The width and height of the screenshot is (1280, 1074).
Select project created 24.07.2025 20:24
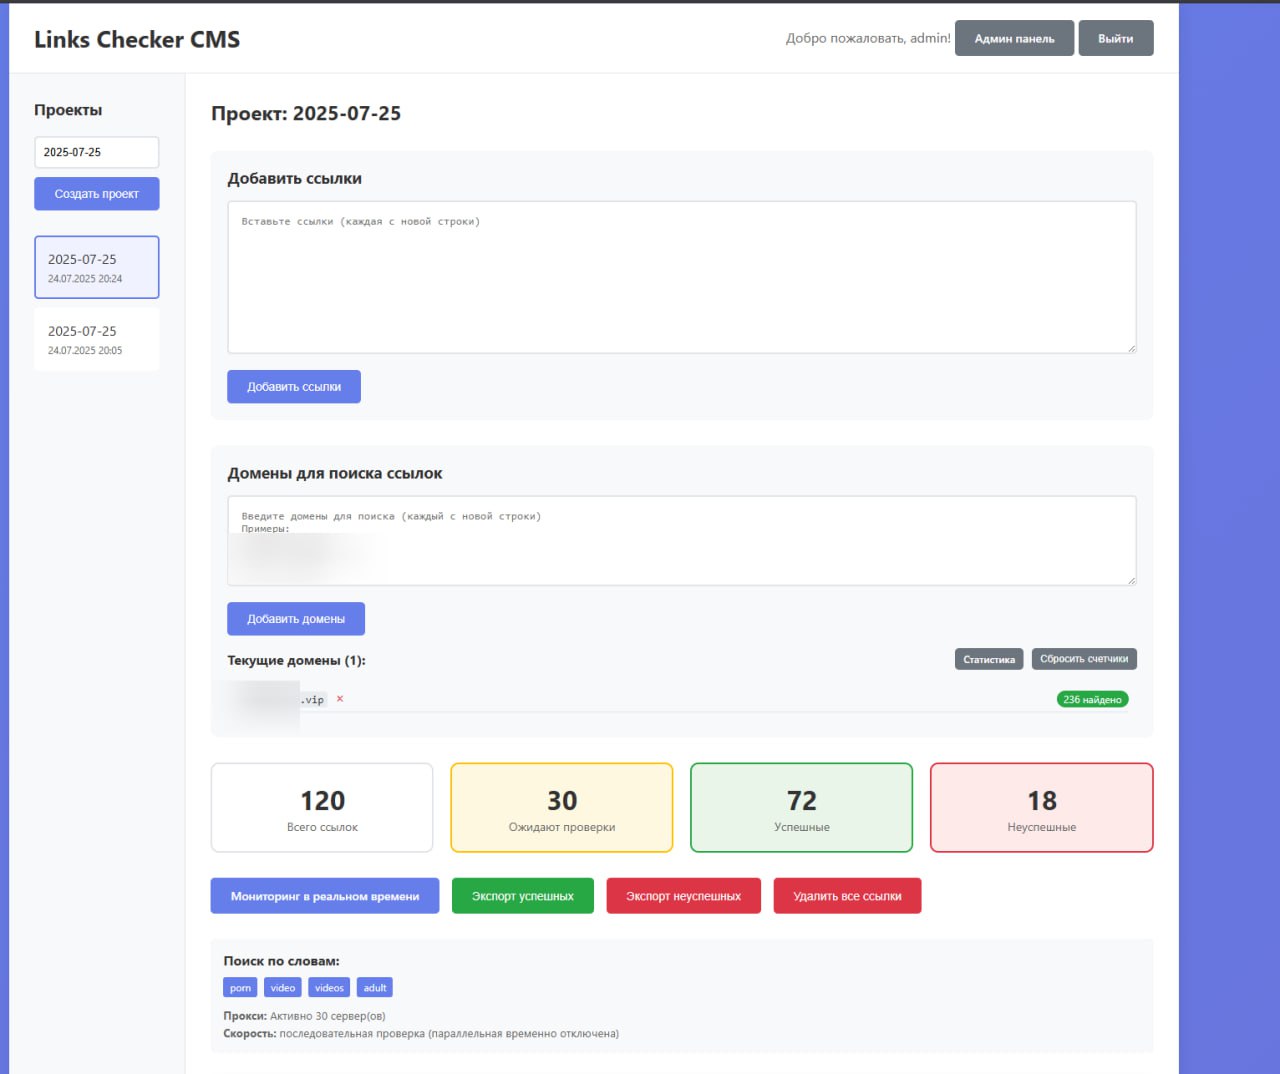(96, 267)
